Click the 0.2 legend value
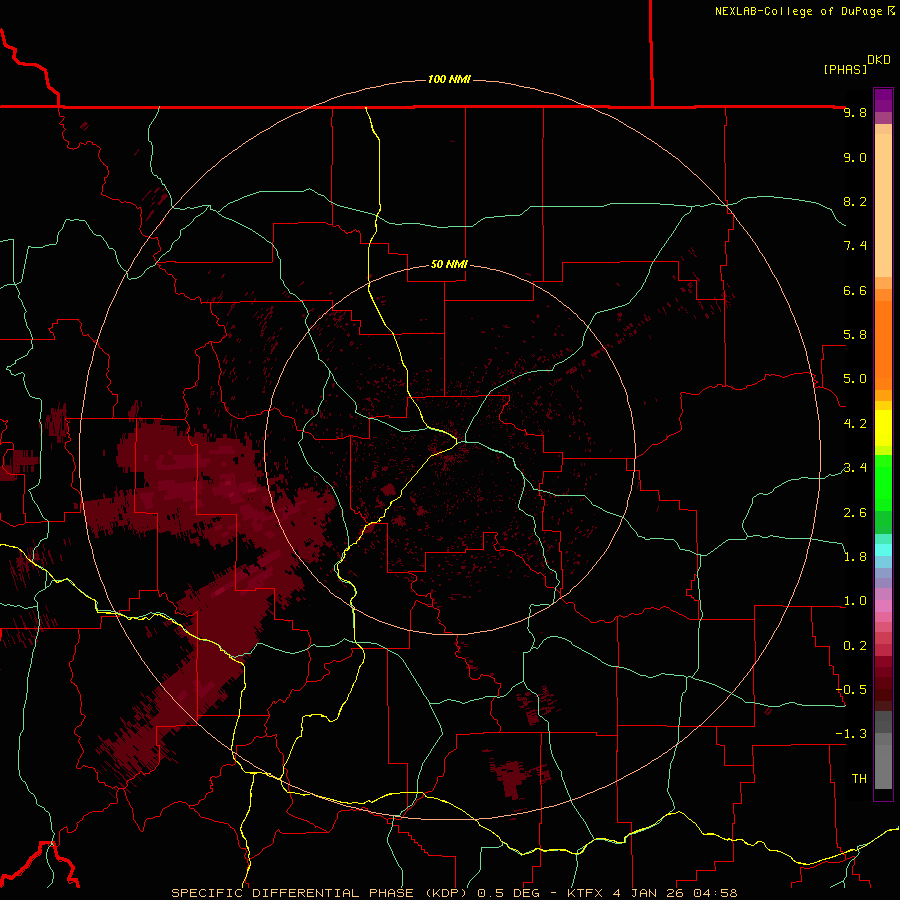The image size is (900, 900). pos(855,646)
